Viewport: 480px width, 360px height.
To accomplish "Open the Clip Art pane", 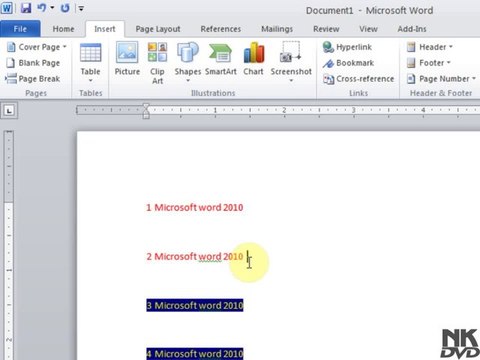I will click(157, 63).
